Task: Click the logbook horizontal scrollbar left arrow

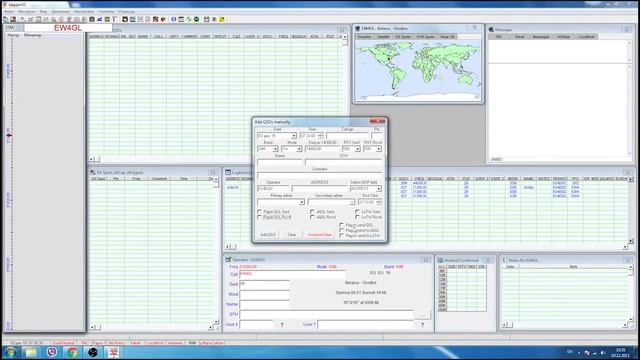Action: pos(227,247)
